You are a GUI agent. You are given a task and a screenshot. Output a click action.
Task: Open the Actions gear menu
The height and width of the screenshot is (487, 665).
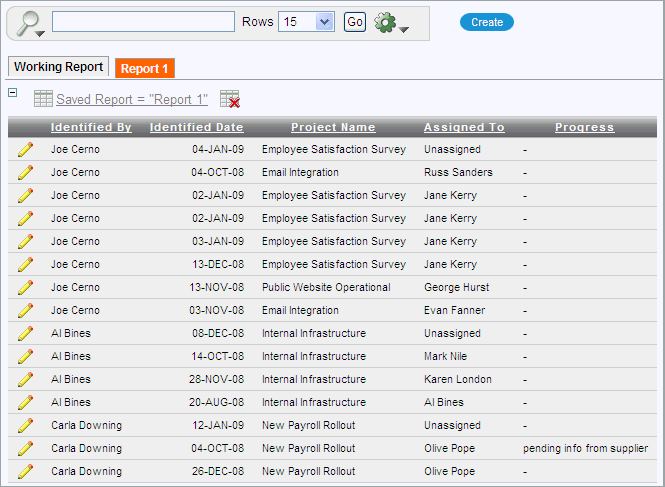pyautogui.click(x=390, y=22)
